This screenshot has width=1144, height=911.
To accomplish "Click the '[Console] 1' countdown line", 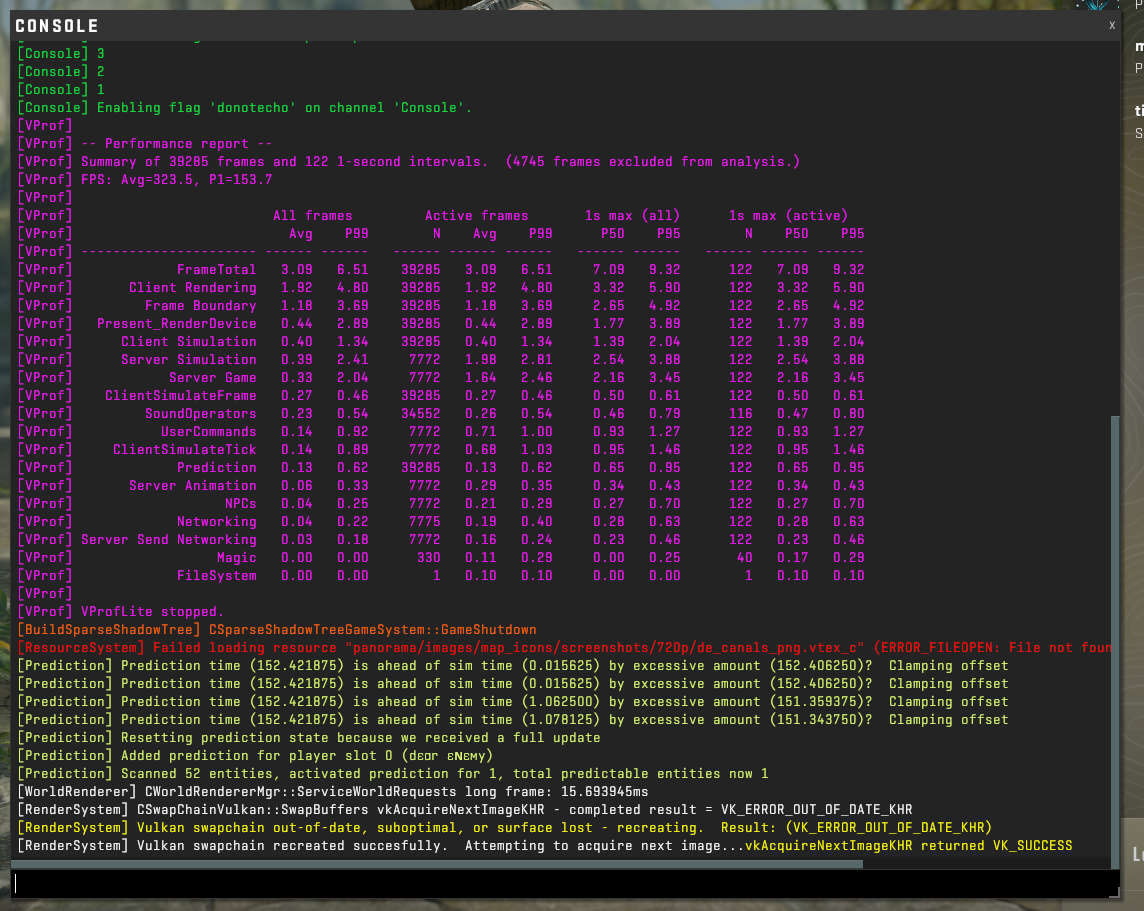I will [x=61, y=90].
